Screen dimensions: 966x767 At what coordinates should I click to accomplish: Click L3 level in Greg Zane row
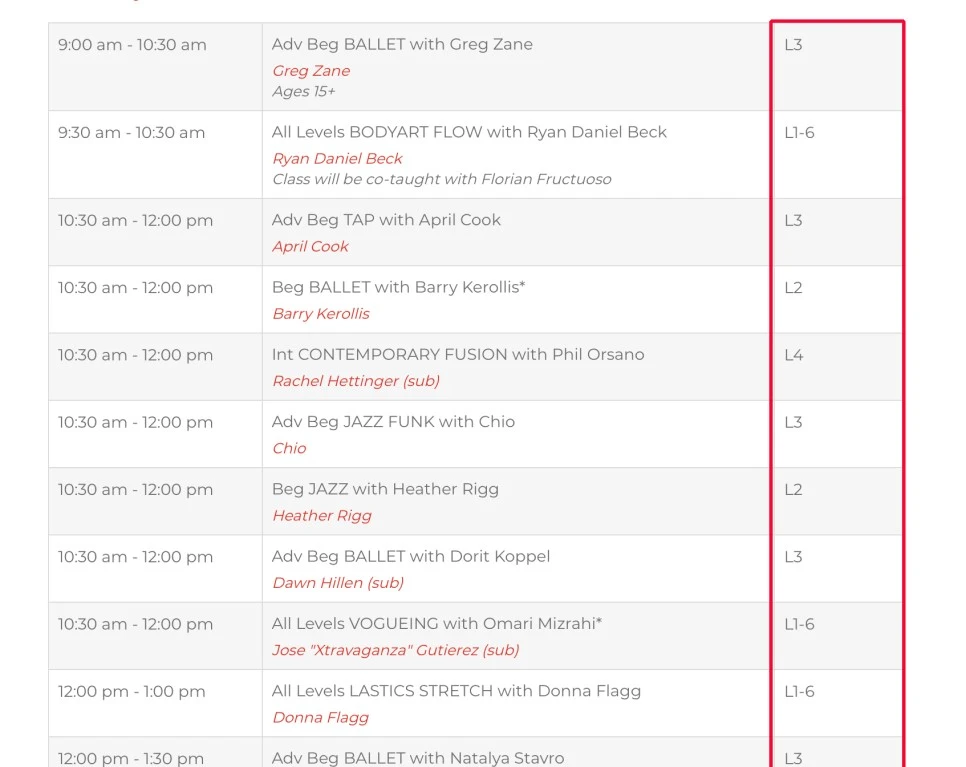(x=794, y=45)
